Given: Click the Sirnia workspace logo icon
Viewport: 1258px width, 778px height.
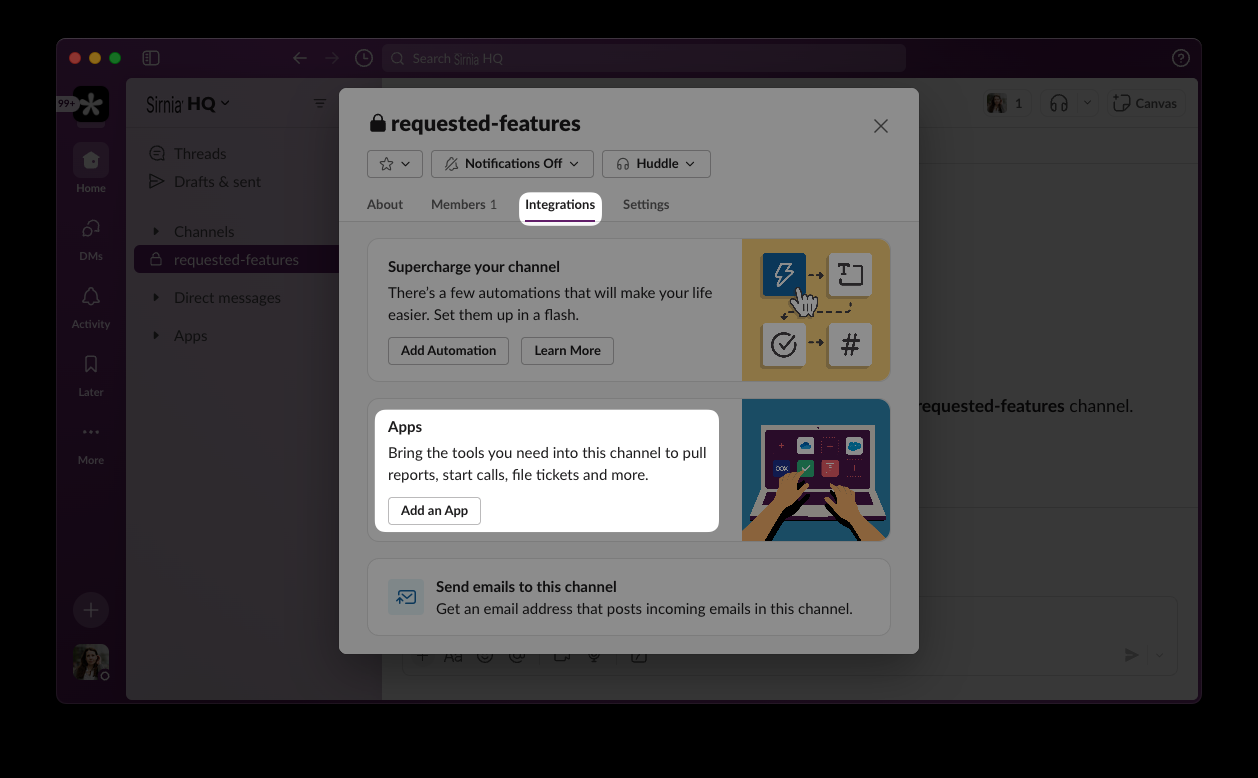Looking at the screenshot, I should tap(91, 104).
